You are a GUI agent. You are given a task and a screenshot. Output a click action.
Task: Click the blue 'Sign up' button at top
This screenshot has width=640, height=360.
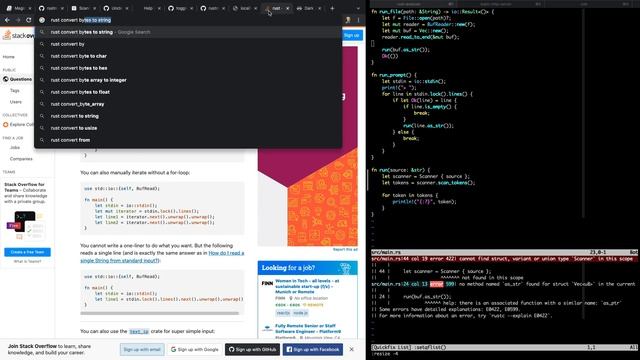point(351,36)
